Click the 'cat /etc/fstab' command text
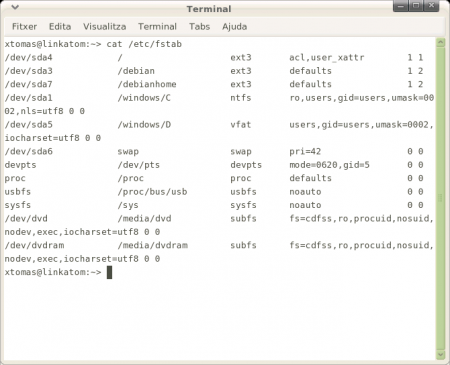 pyautogui.click(x=144, y=44)
